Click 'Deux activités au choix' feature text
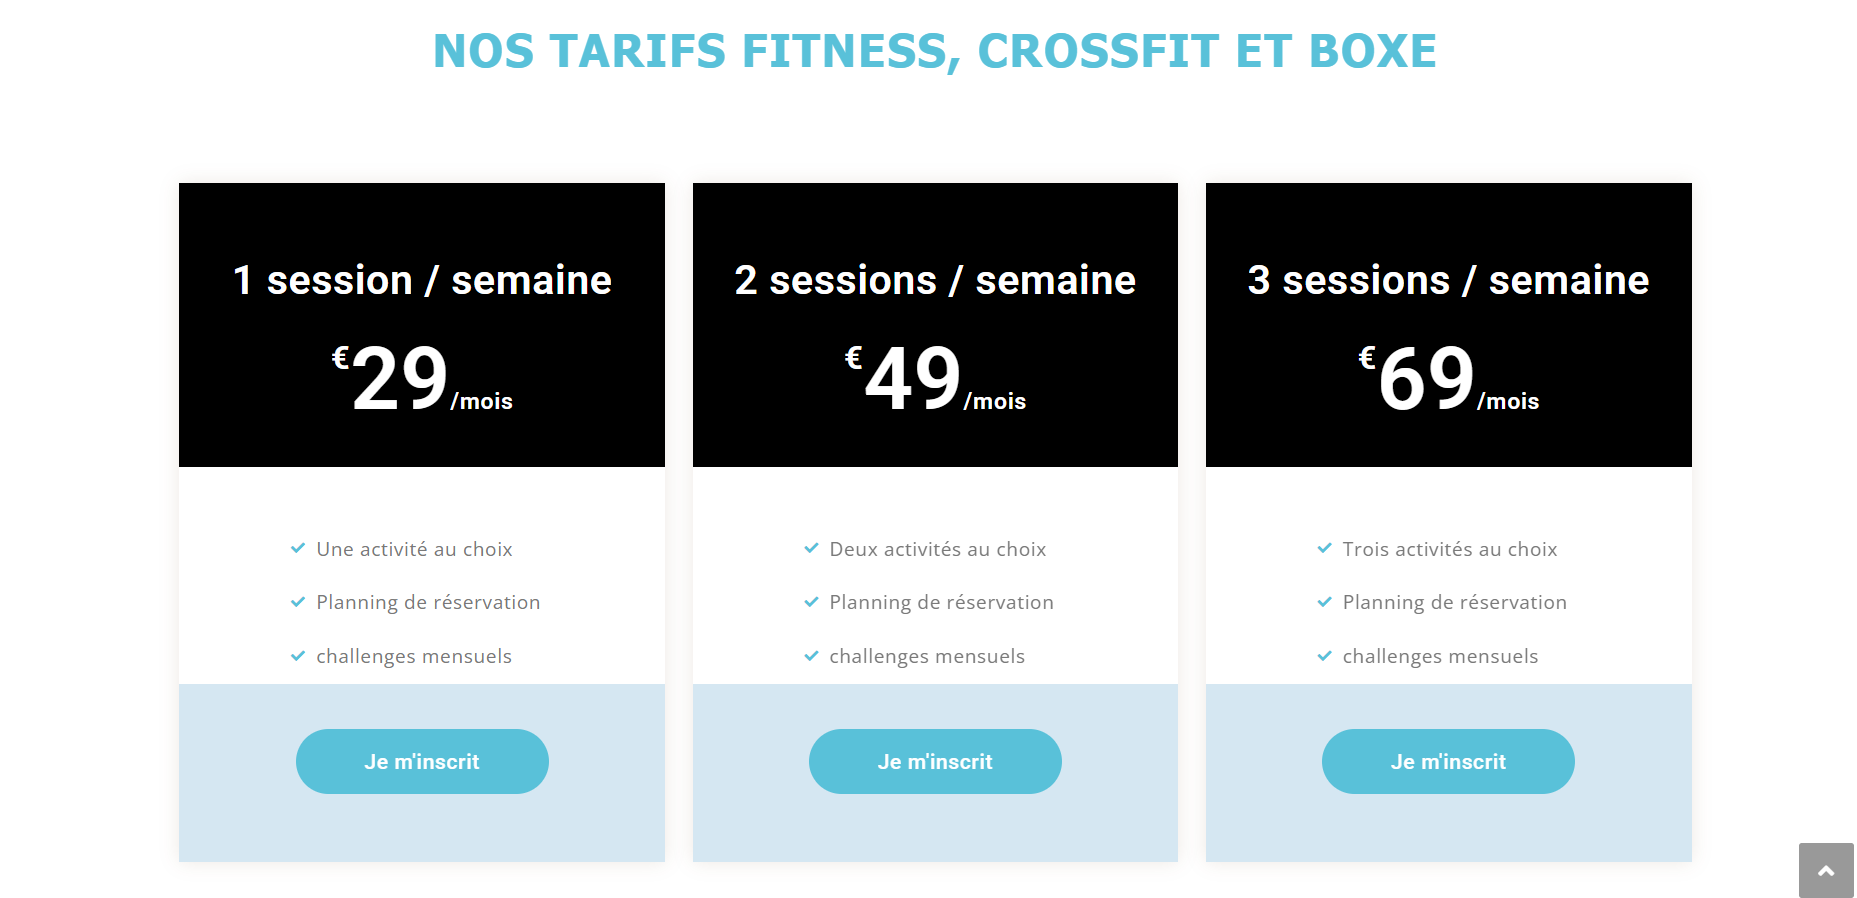The width and height of the screenshot is (1857, 898). point(938,549)
